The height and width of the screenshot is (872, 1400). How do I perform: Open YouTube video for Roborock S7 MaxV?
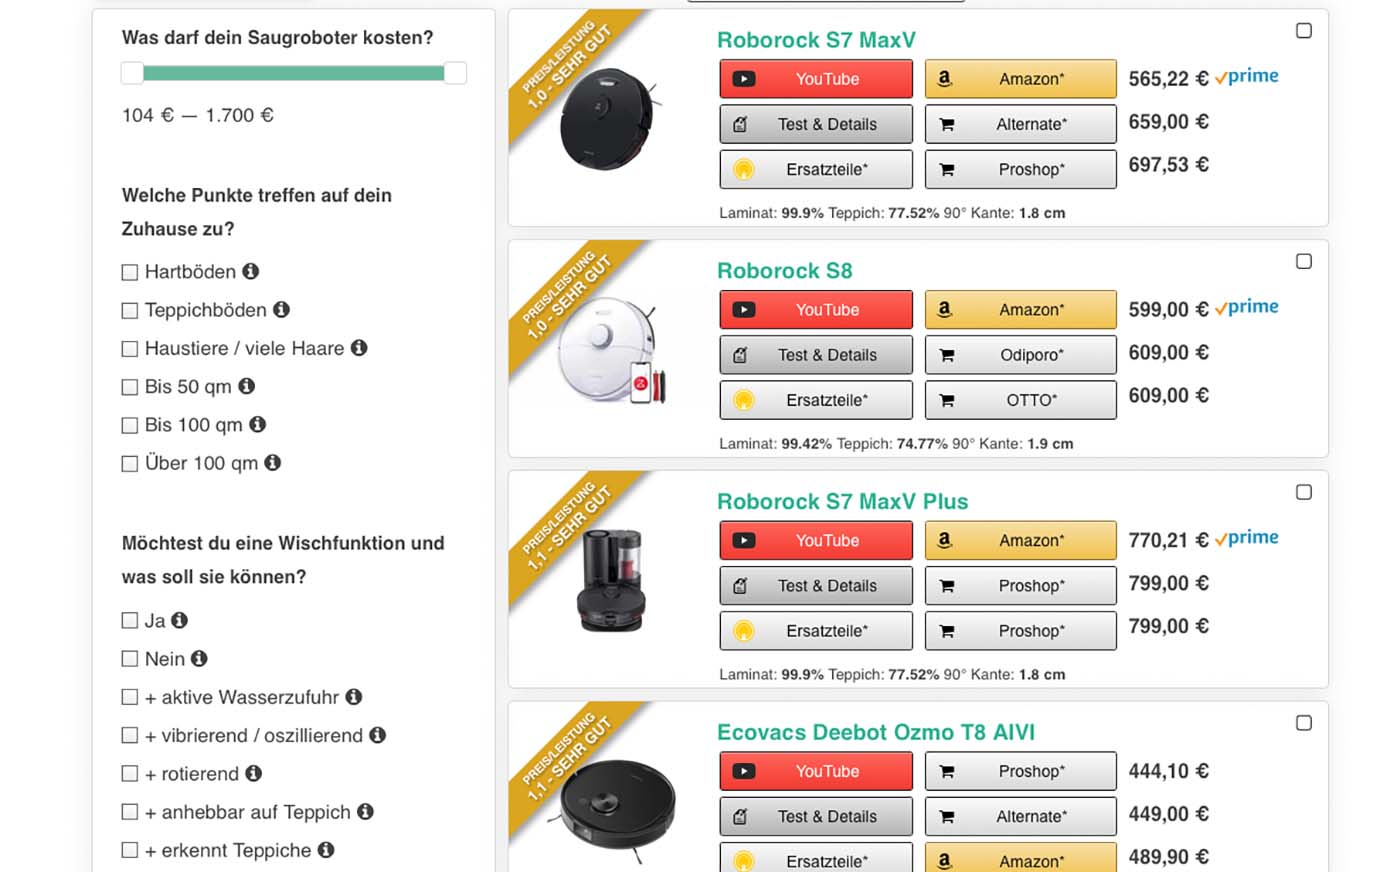[816, 79]
